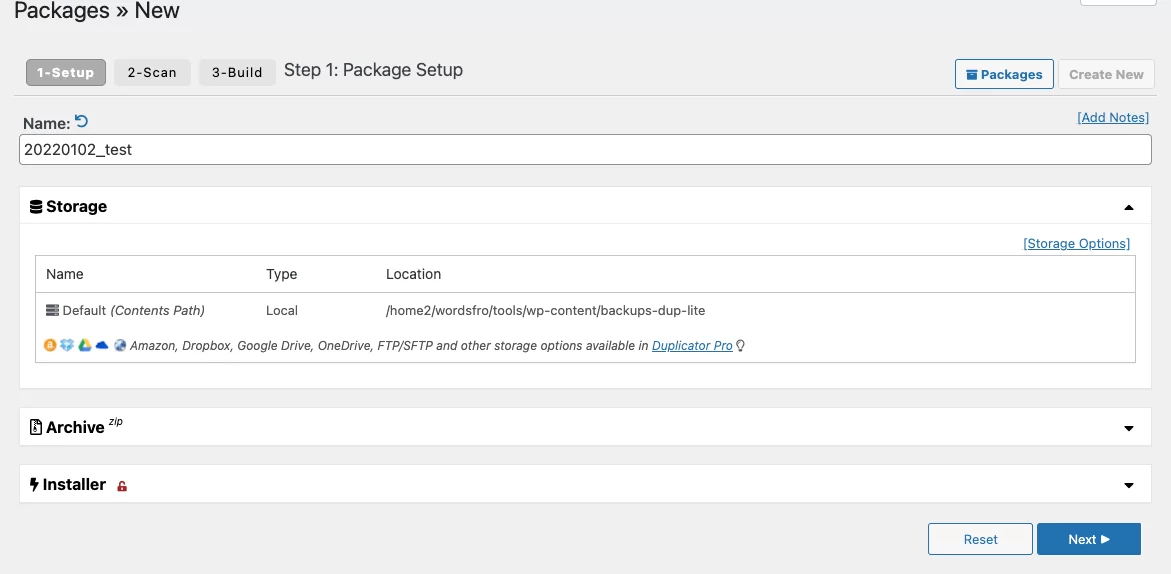Screen dimensions: 1171x574
Task: Collapse the Storage panel arrow
Action: [1129, 208]
